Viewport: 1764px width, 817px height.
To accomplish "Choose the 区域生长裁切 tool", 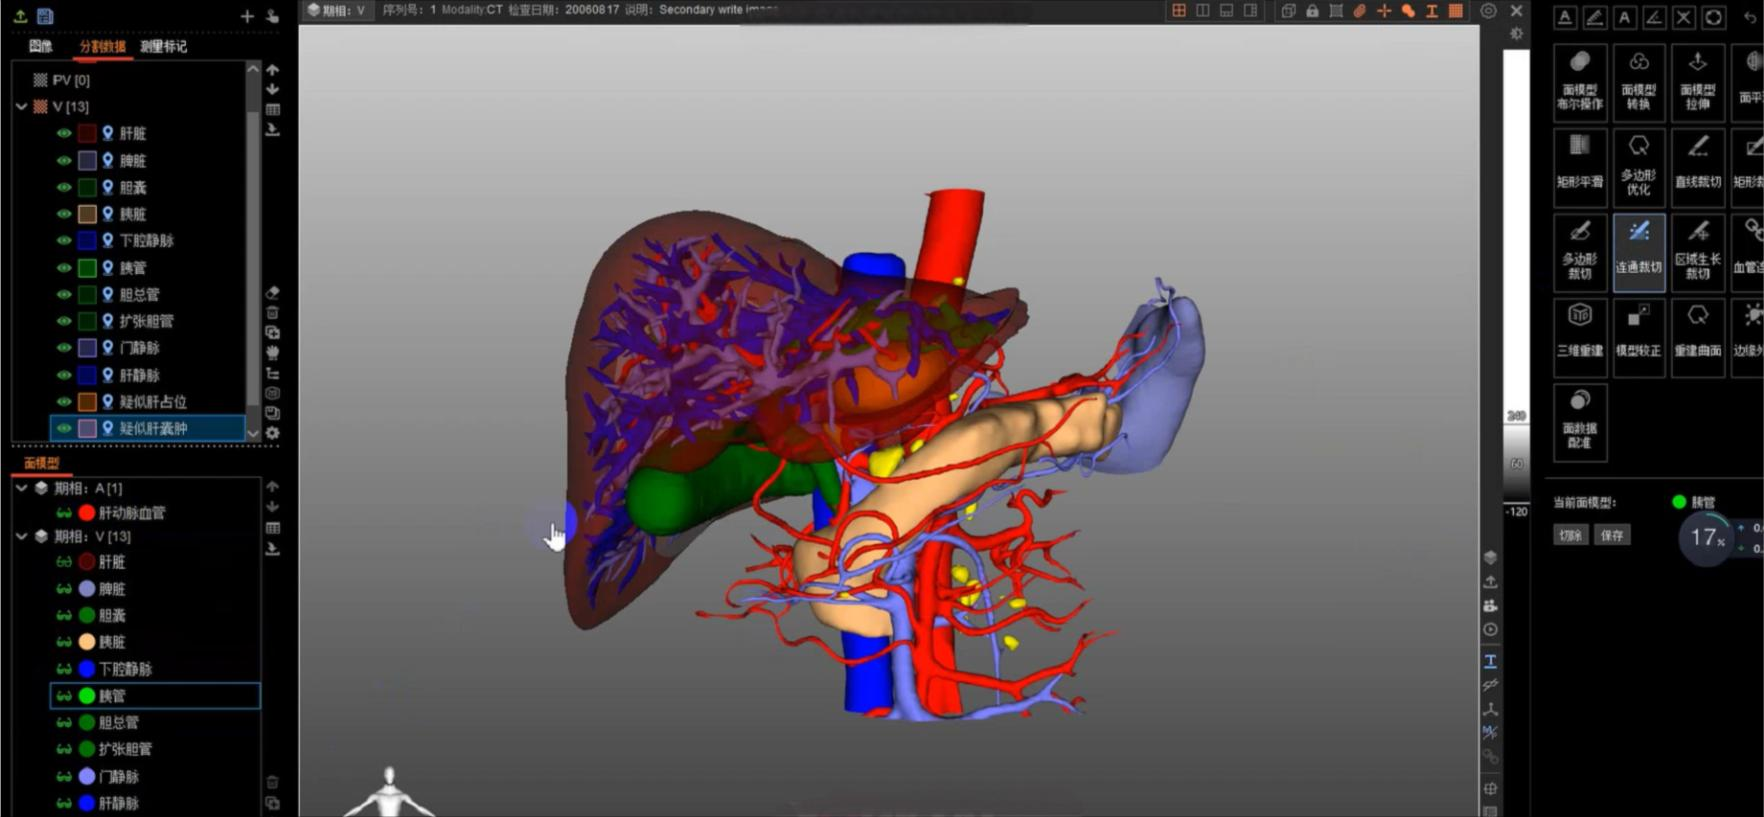I will (x=1697, y=251).
